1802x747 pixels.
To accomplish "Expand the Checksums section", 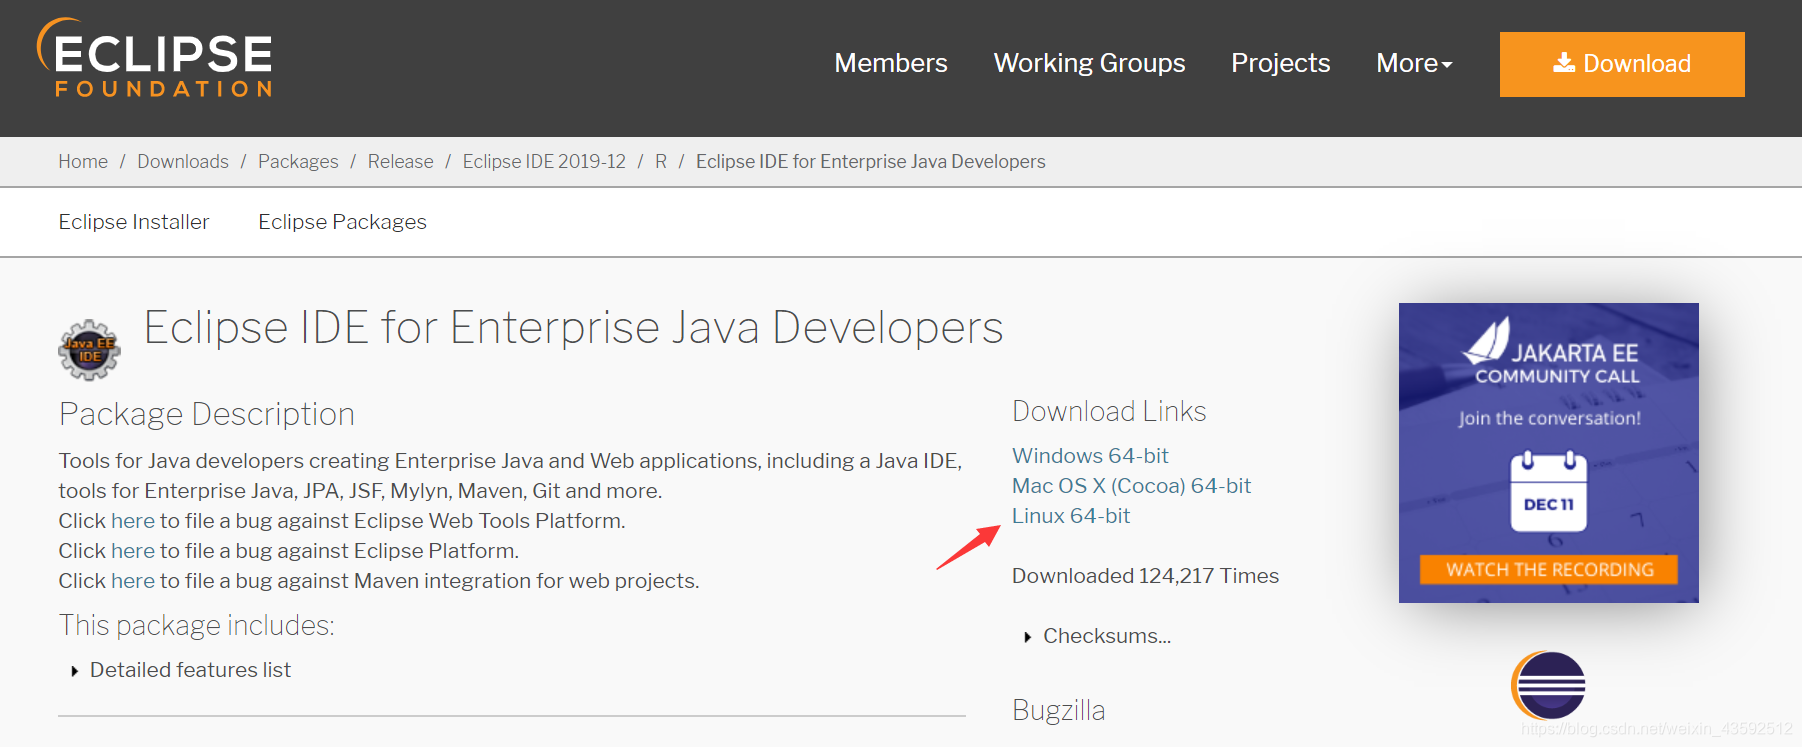I will click(x=1097, y=636).
